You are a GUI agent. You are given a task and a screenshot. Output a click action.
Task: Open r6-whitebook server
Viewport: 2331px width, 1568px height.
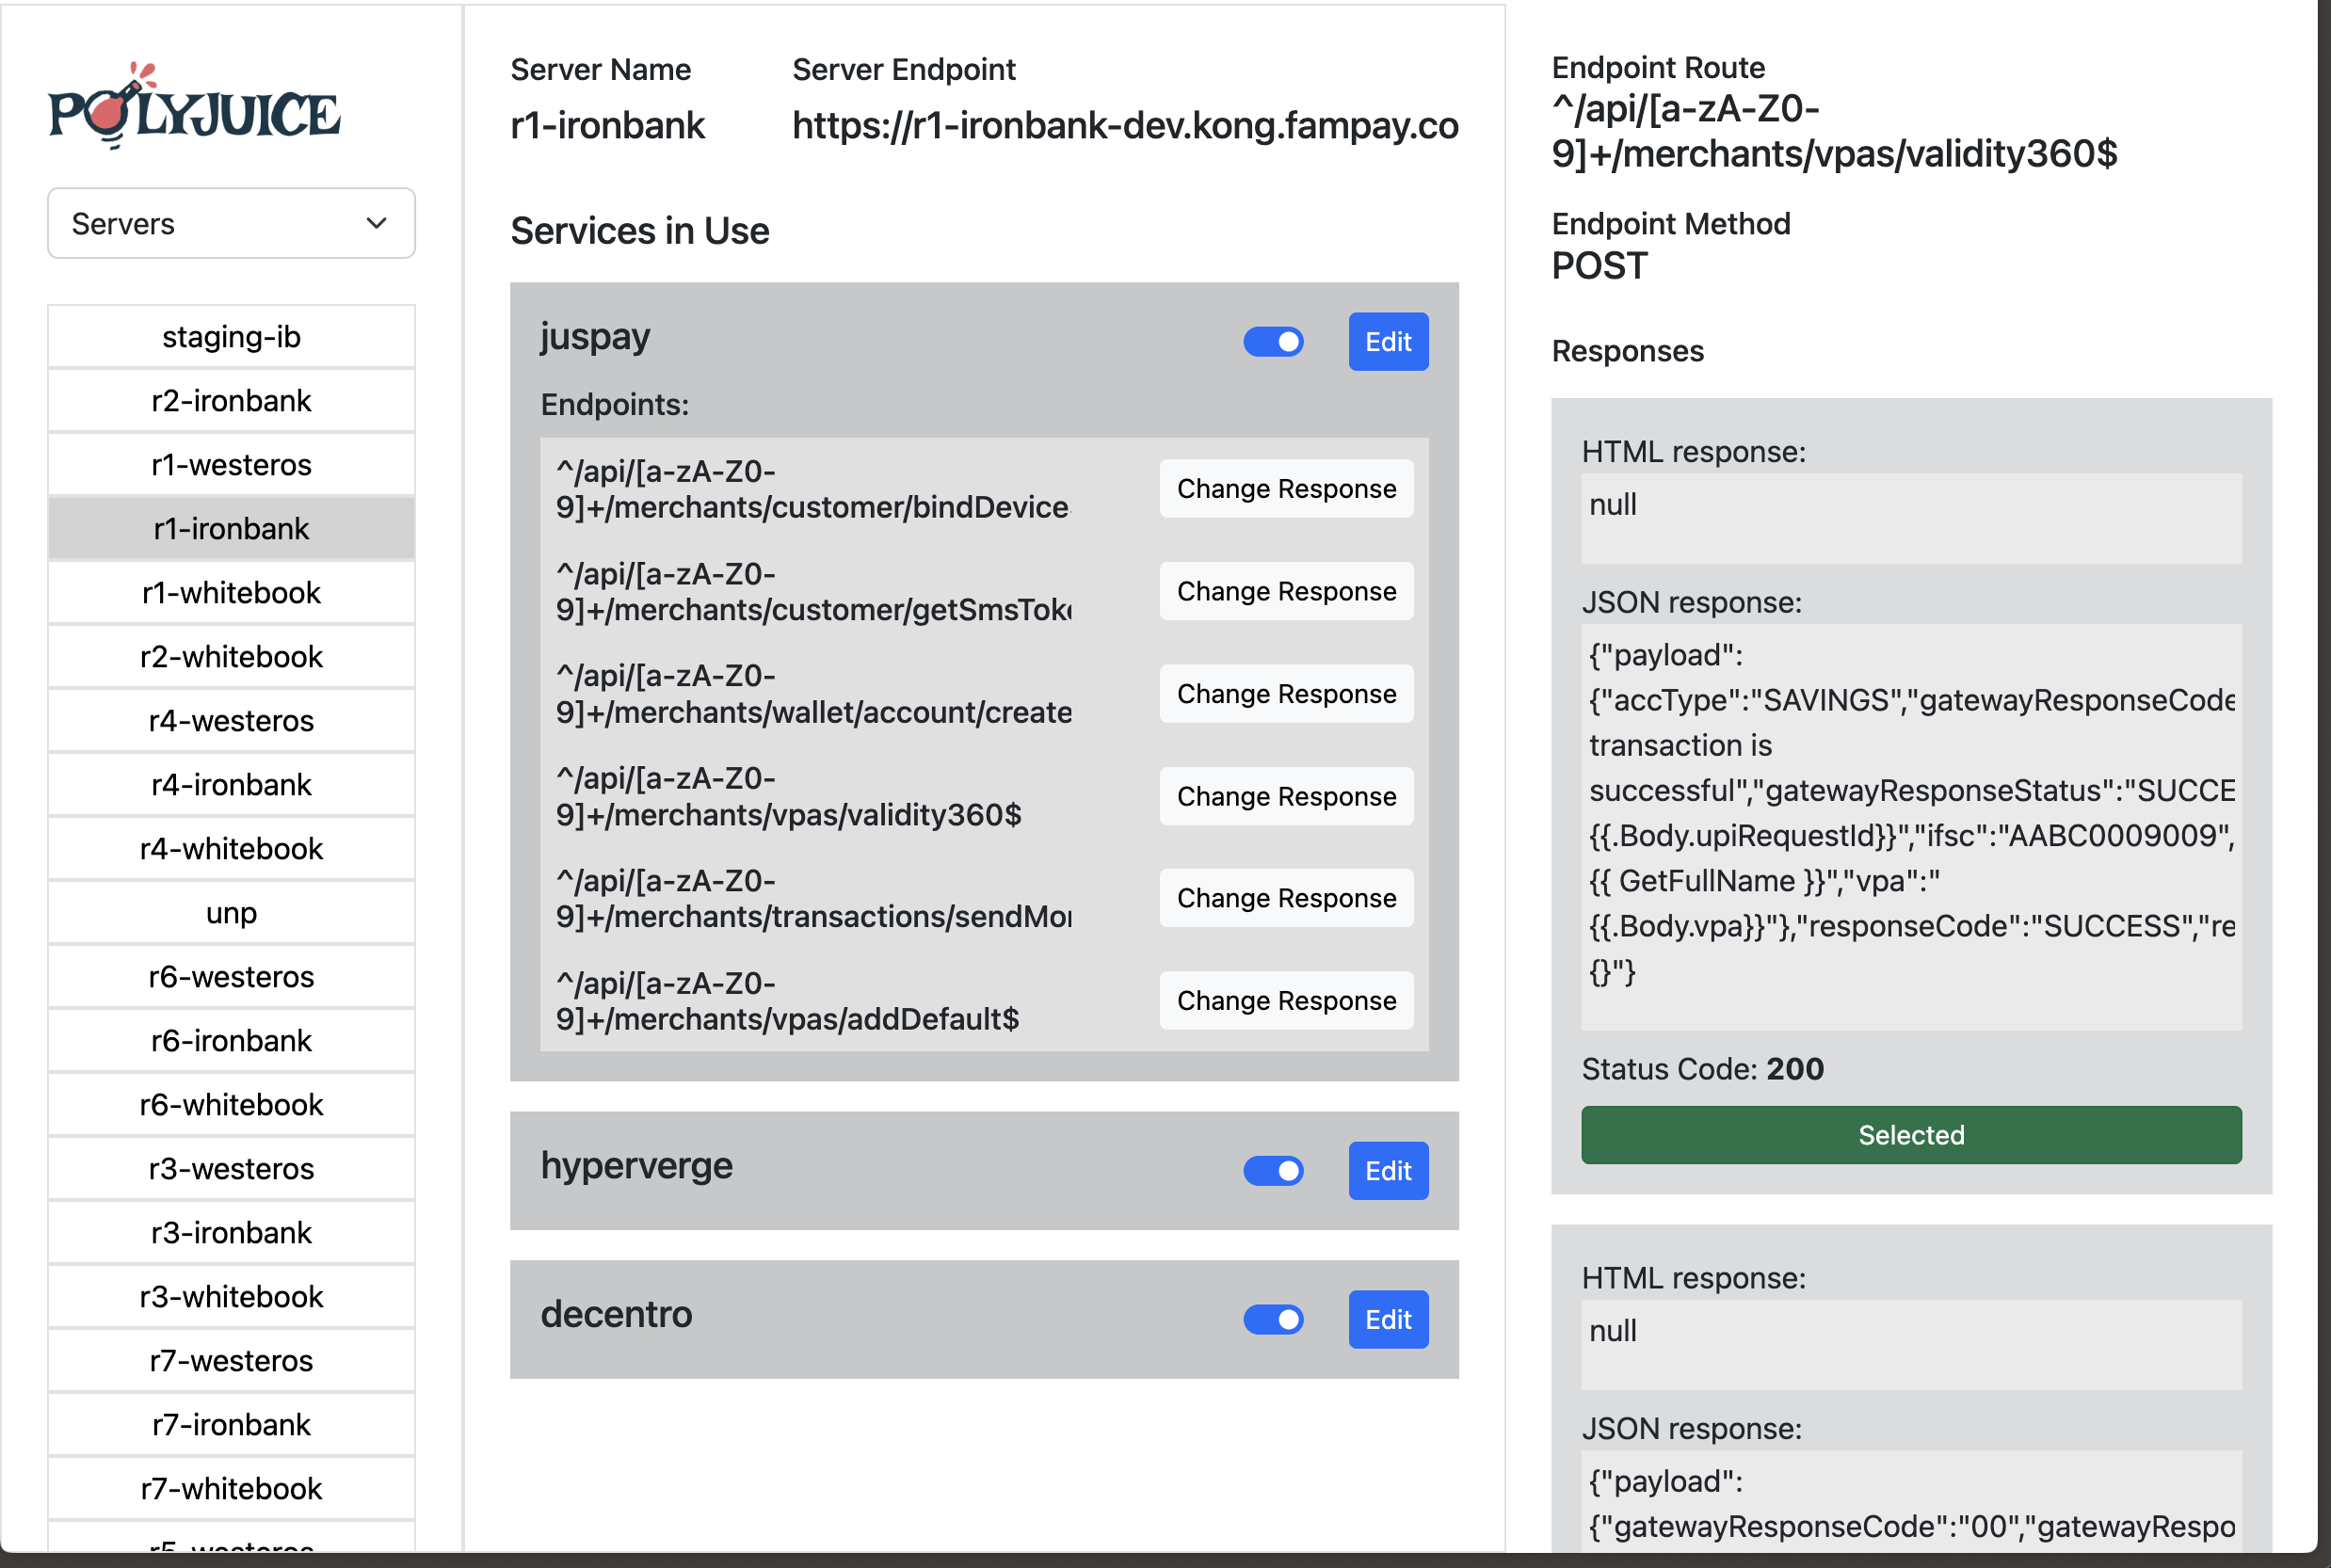point(231,1105)
